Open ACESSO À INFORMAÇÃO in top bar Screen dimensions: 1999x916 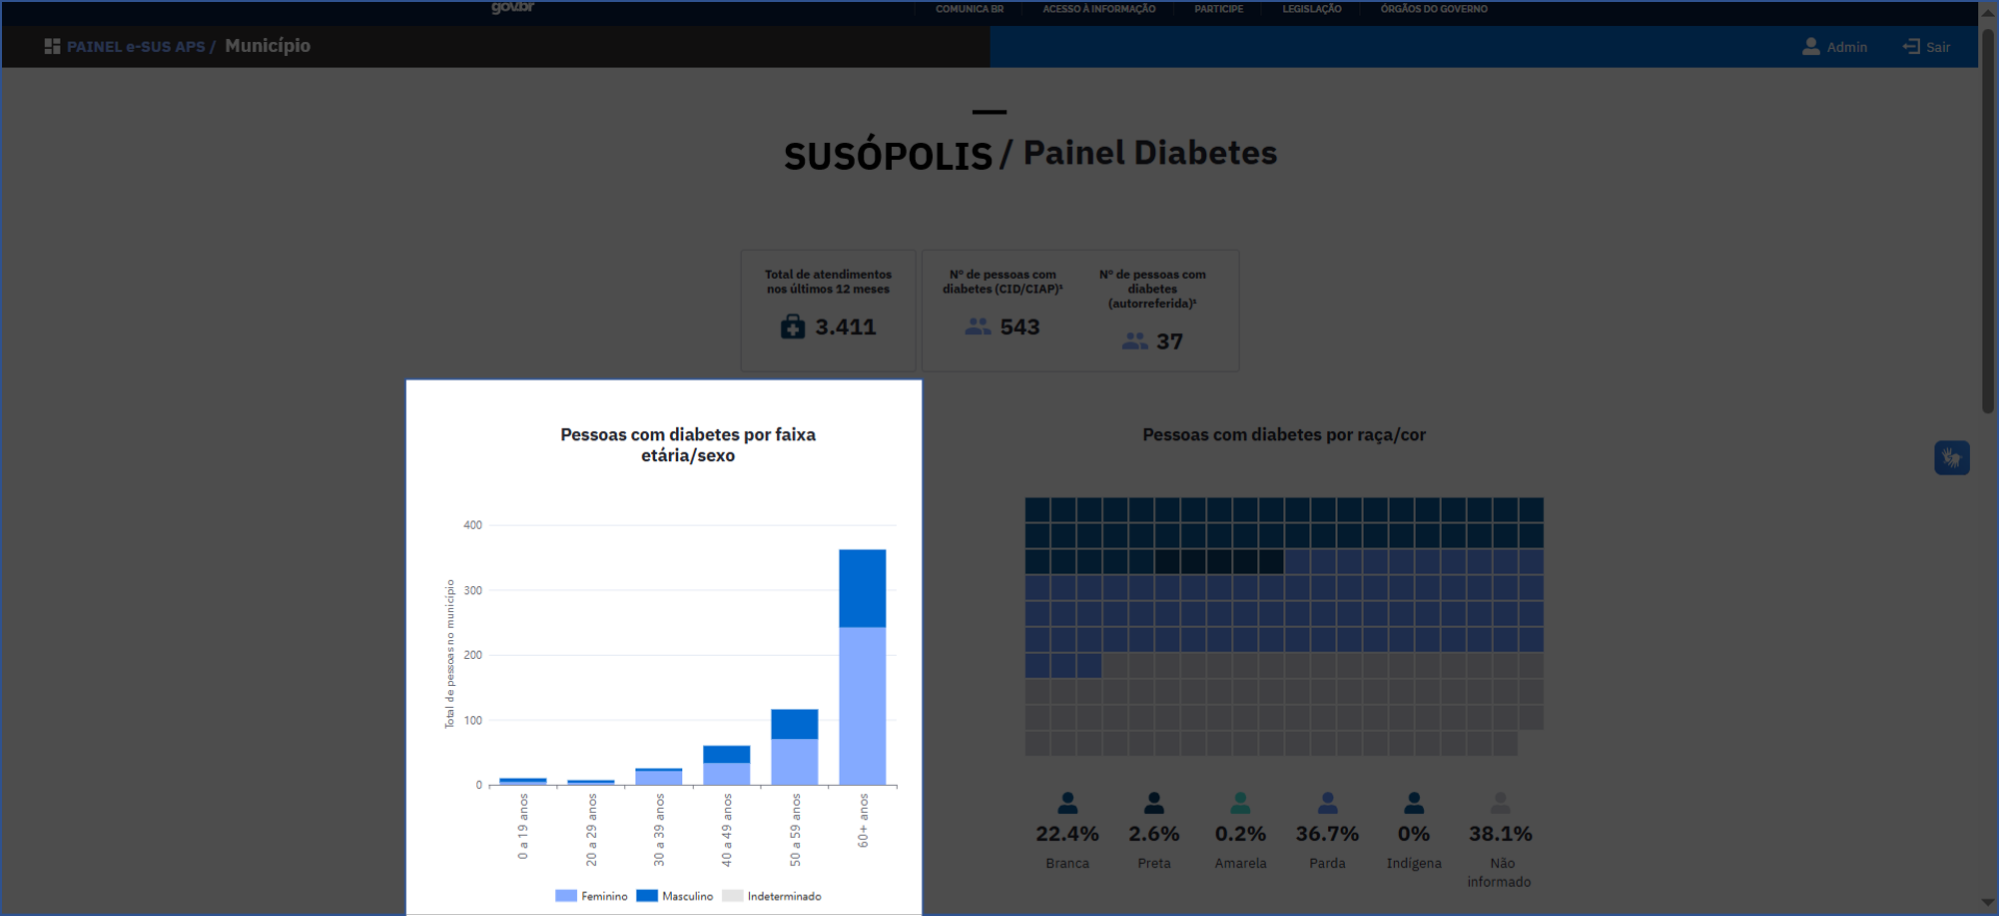click(x=1098, y=9)
